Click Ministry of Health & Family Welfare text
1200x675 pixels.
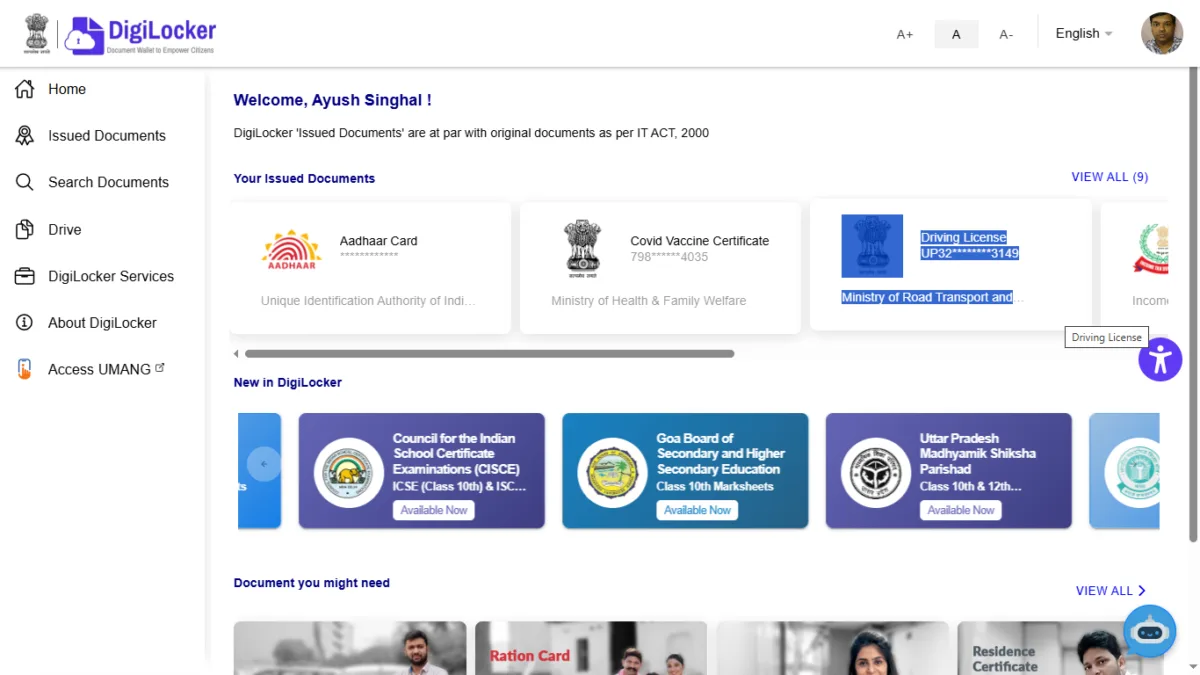(649, 301)
